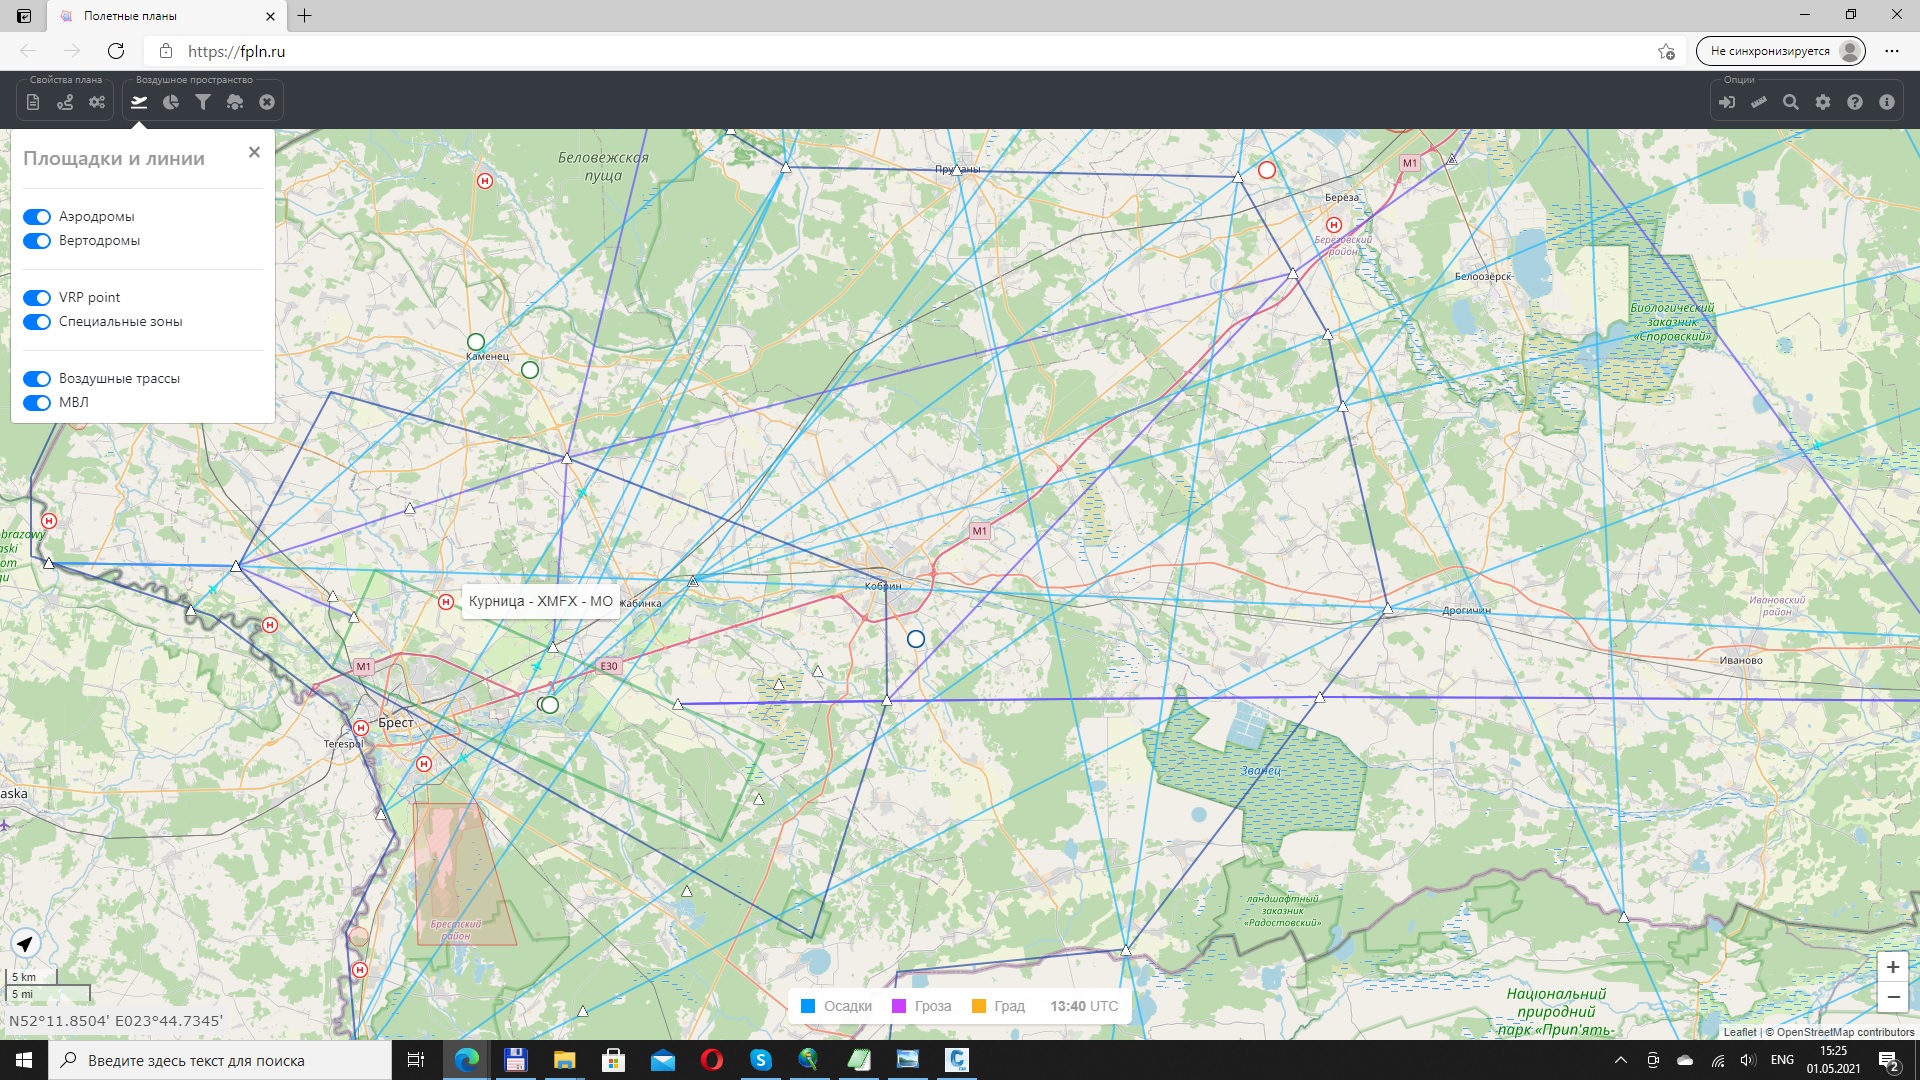Screen dimensions: 1920x1080
Task: Open File Explorer from taskbar
Action: click(x=564, y=1060)
